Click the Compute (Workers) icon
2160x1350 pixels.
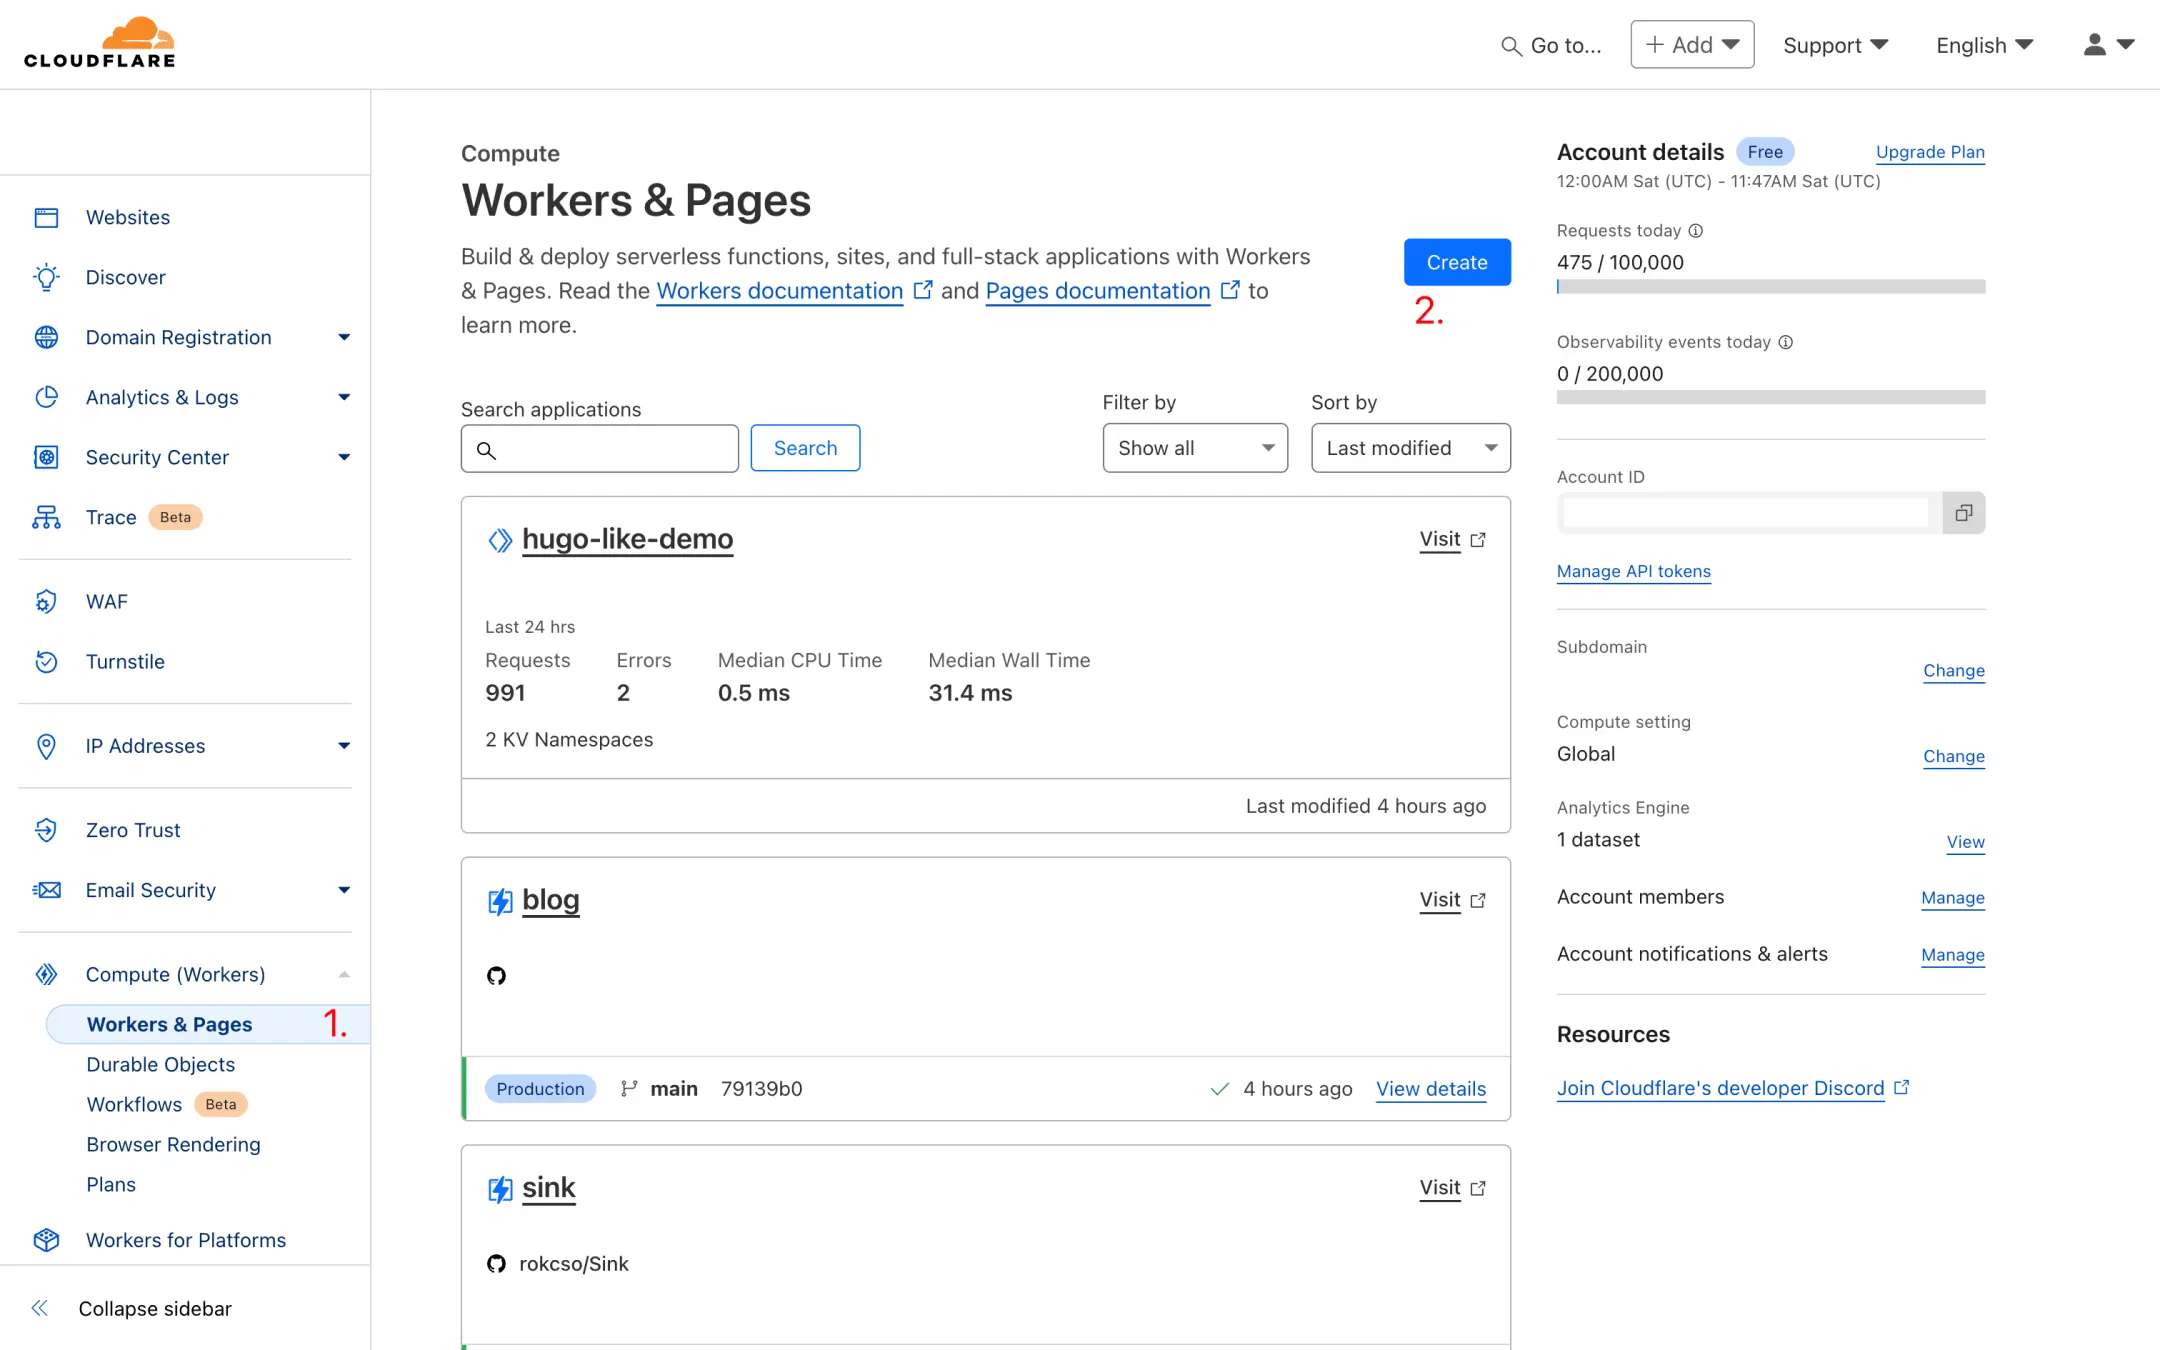tap(46, 974)
